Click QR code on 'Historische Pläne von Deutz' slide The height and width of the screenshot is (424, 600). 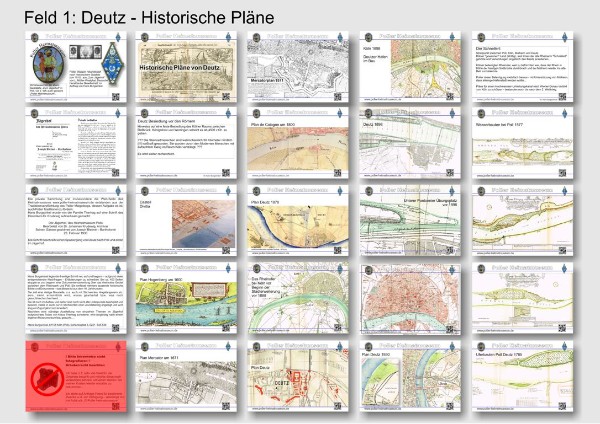(x=226, y=96)
